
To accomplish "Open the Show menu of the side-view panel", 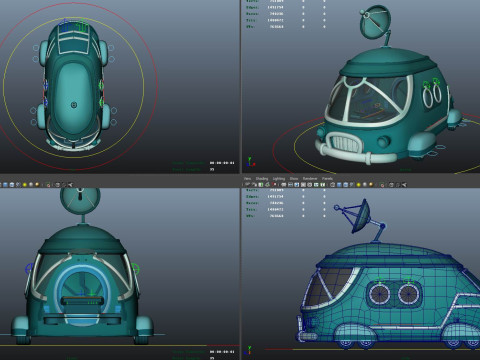I will point(294,179).
